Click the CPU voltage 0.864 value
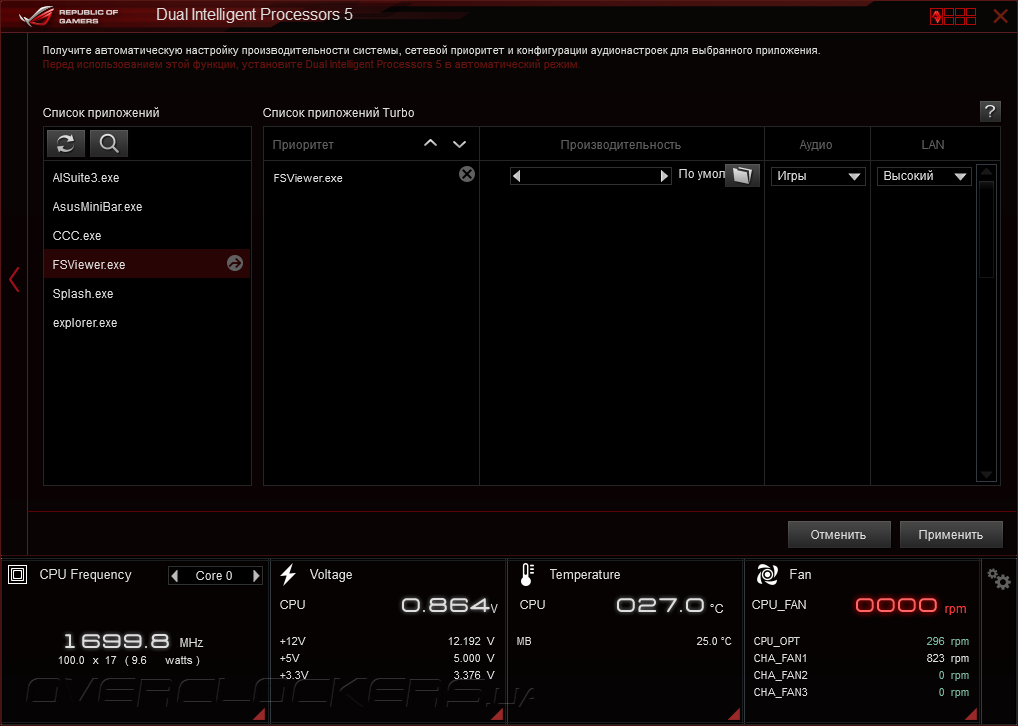The height and width of the screenshot is (726, 1018). point(449,606)
